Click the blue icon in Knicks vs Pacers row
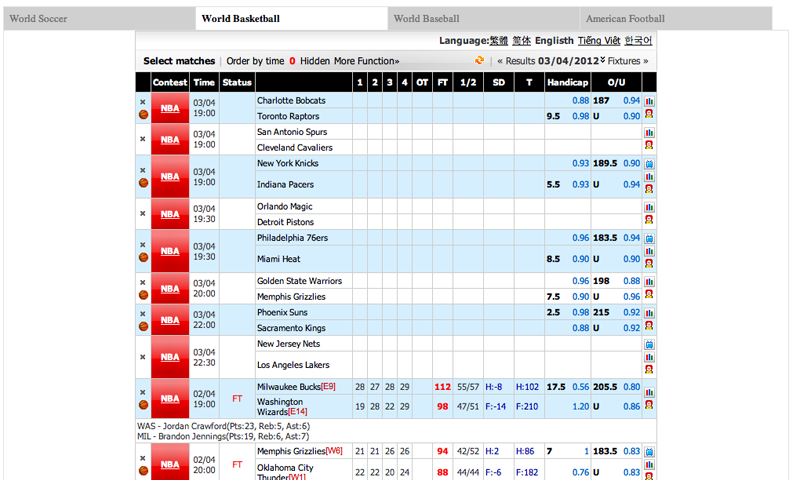800x480 pixels. pyautogui.click(x=649, y=164)
